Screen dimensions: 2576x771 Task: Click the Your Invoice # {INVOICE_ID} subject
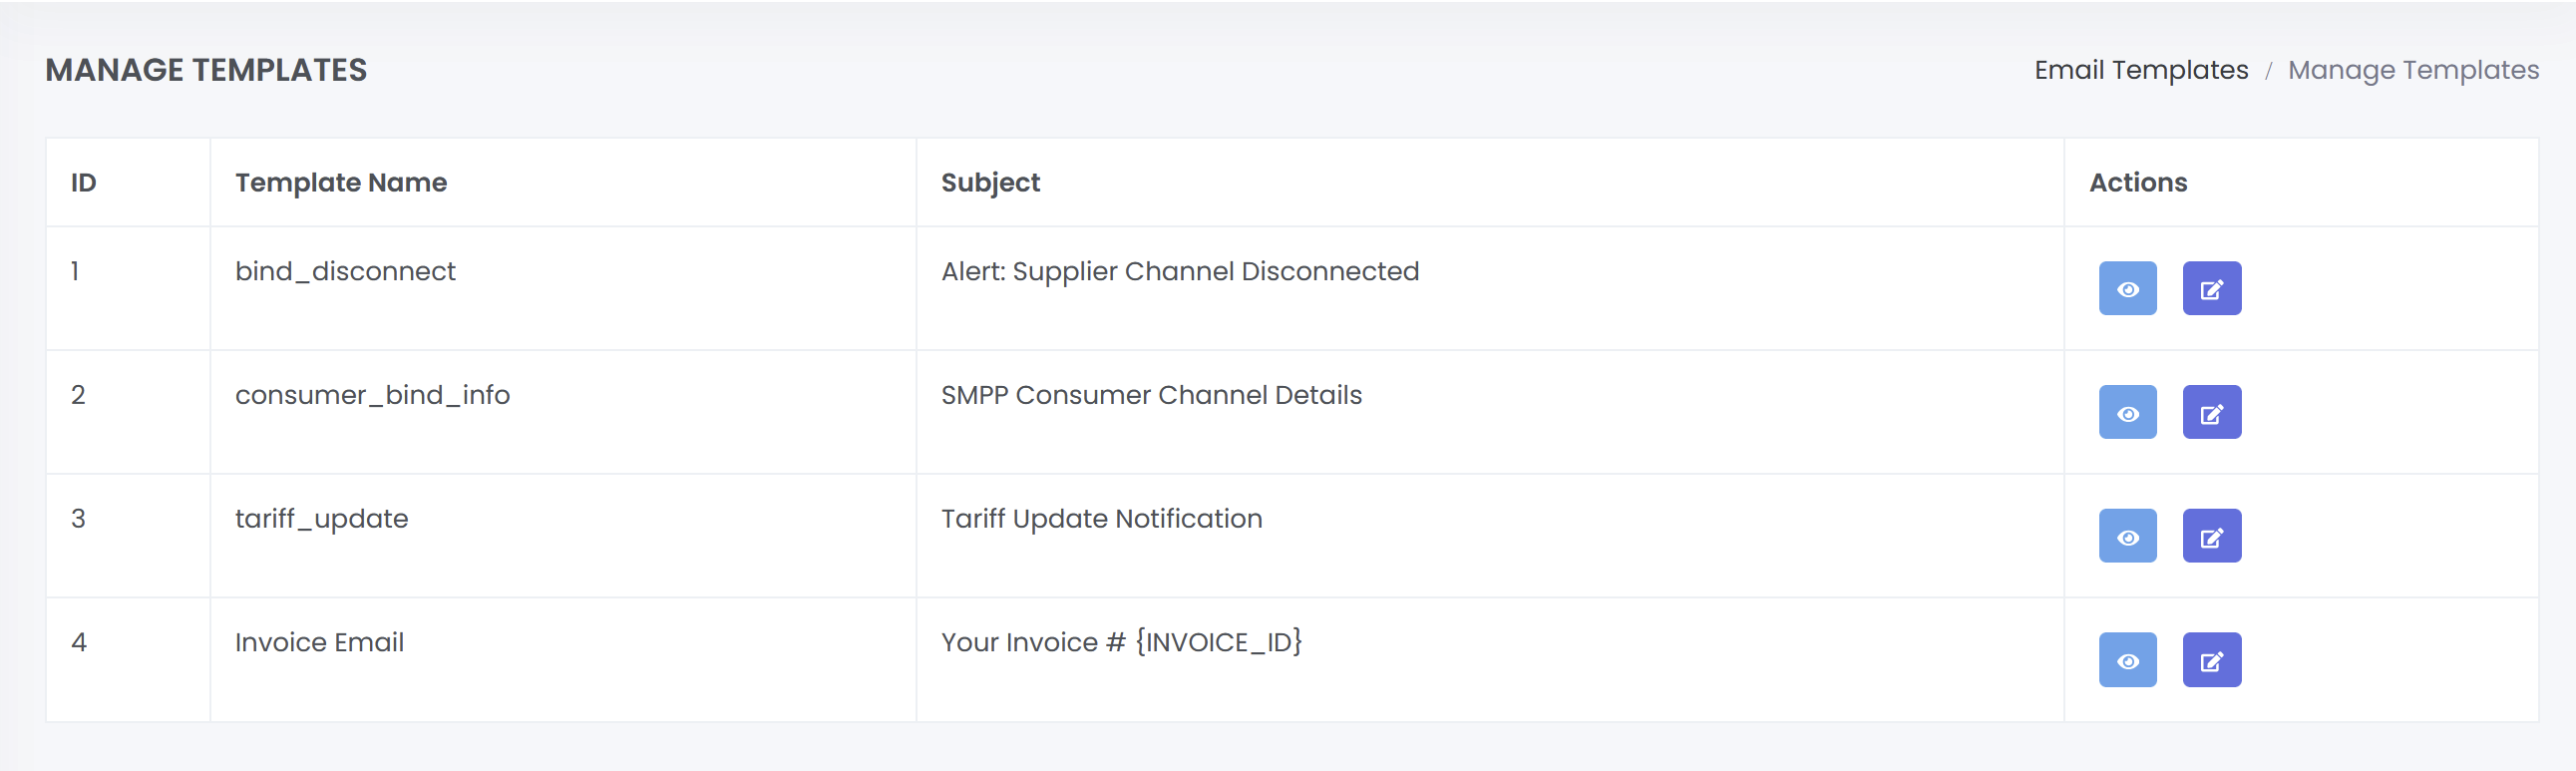1121,643
